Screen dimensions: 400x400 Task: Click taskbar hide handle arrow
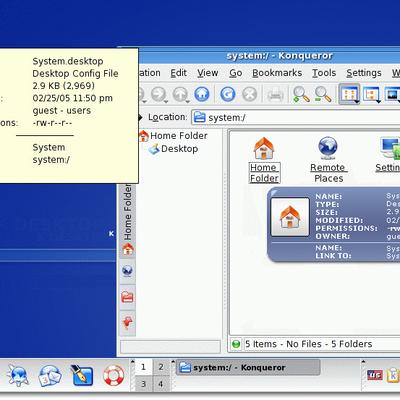point(173,361)
